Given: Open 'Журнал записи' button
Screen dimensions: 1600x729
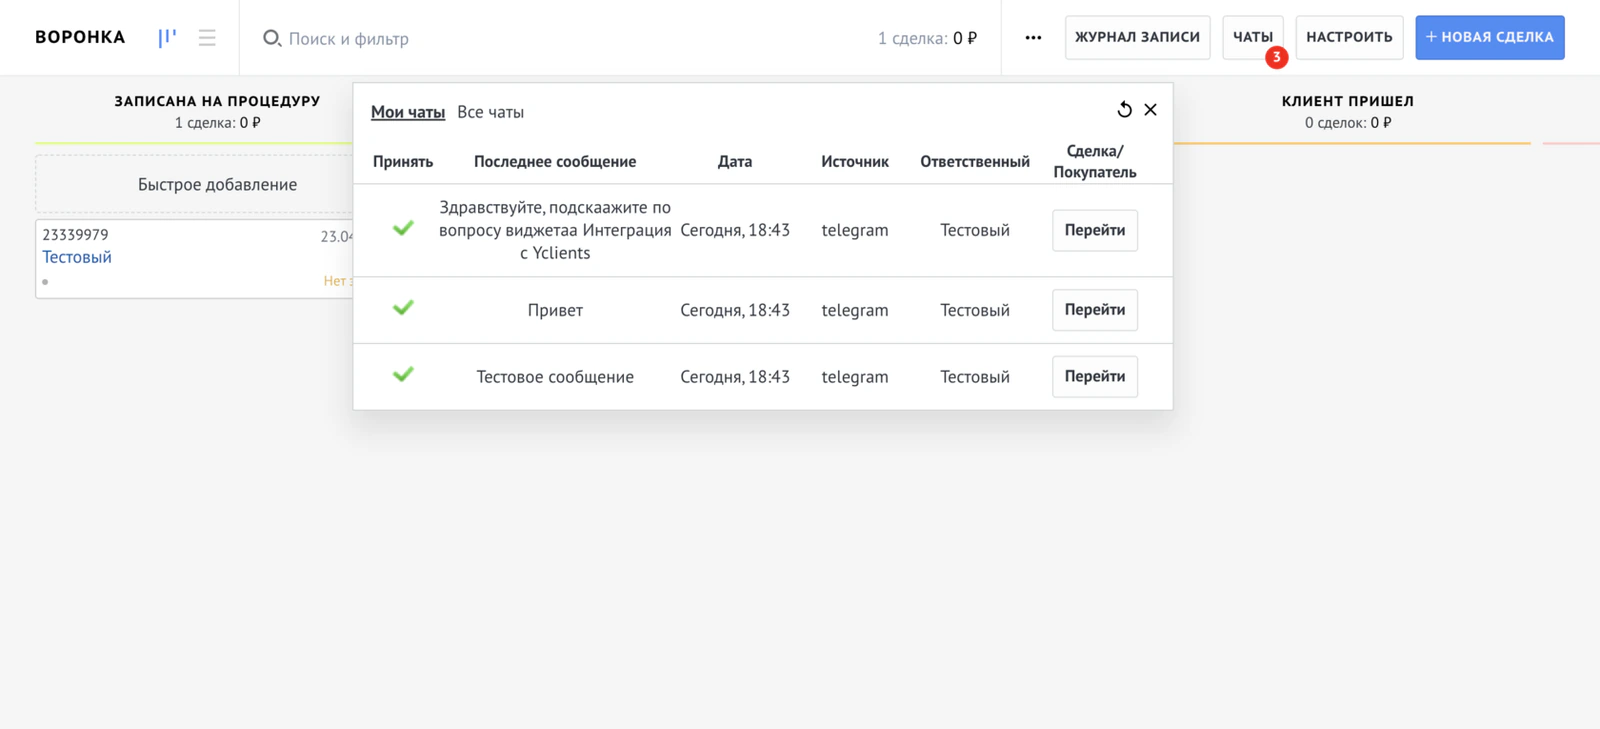Looking at the screenshot, I should (1138, 37).
